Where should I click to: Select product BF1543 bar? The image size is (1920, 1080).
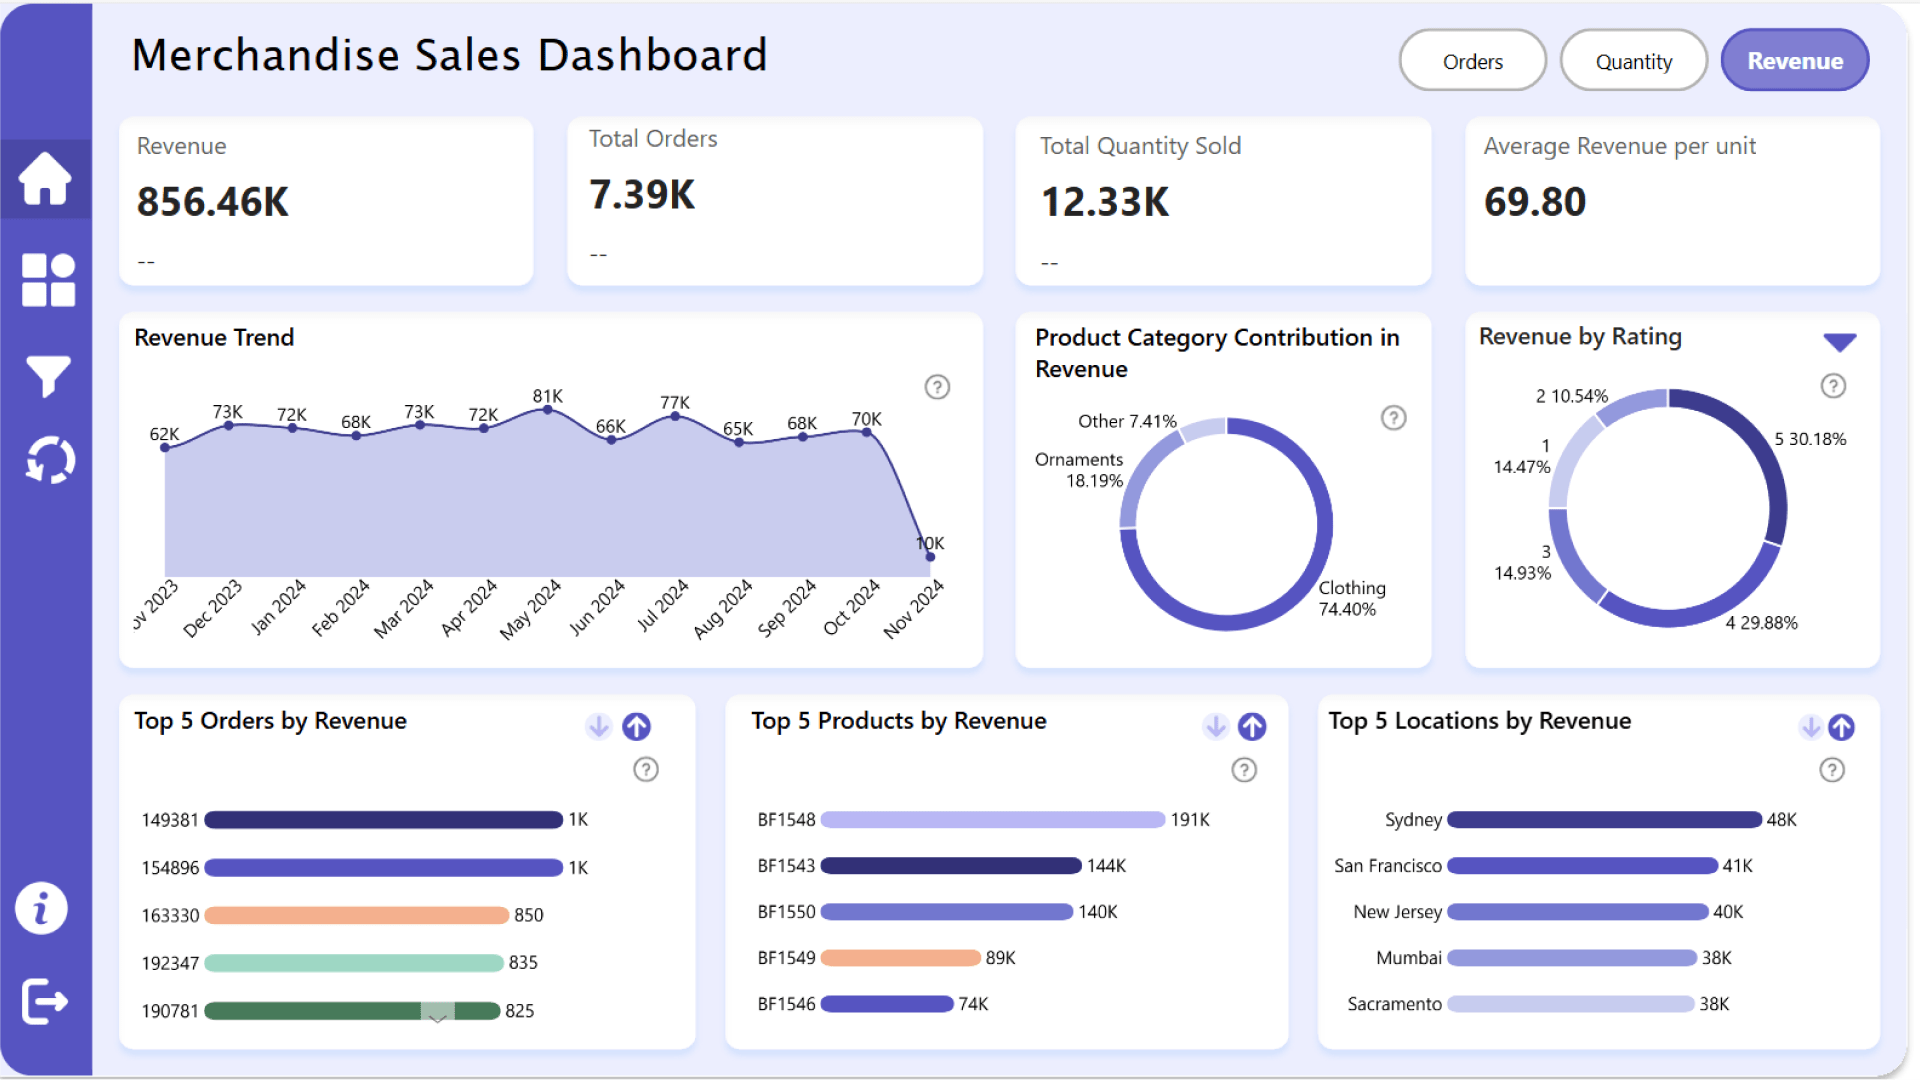(x=951, y=866)
